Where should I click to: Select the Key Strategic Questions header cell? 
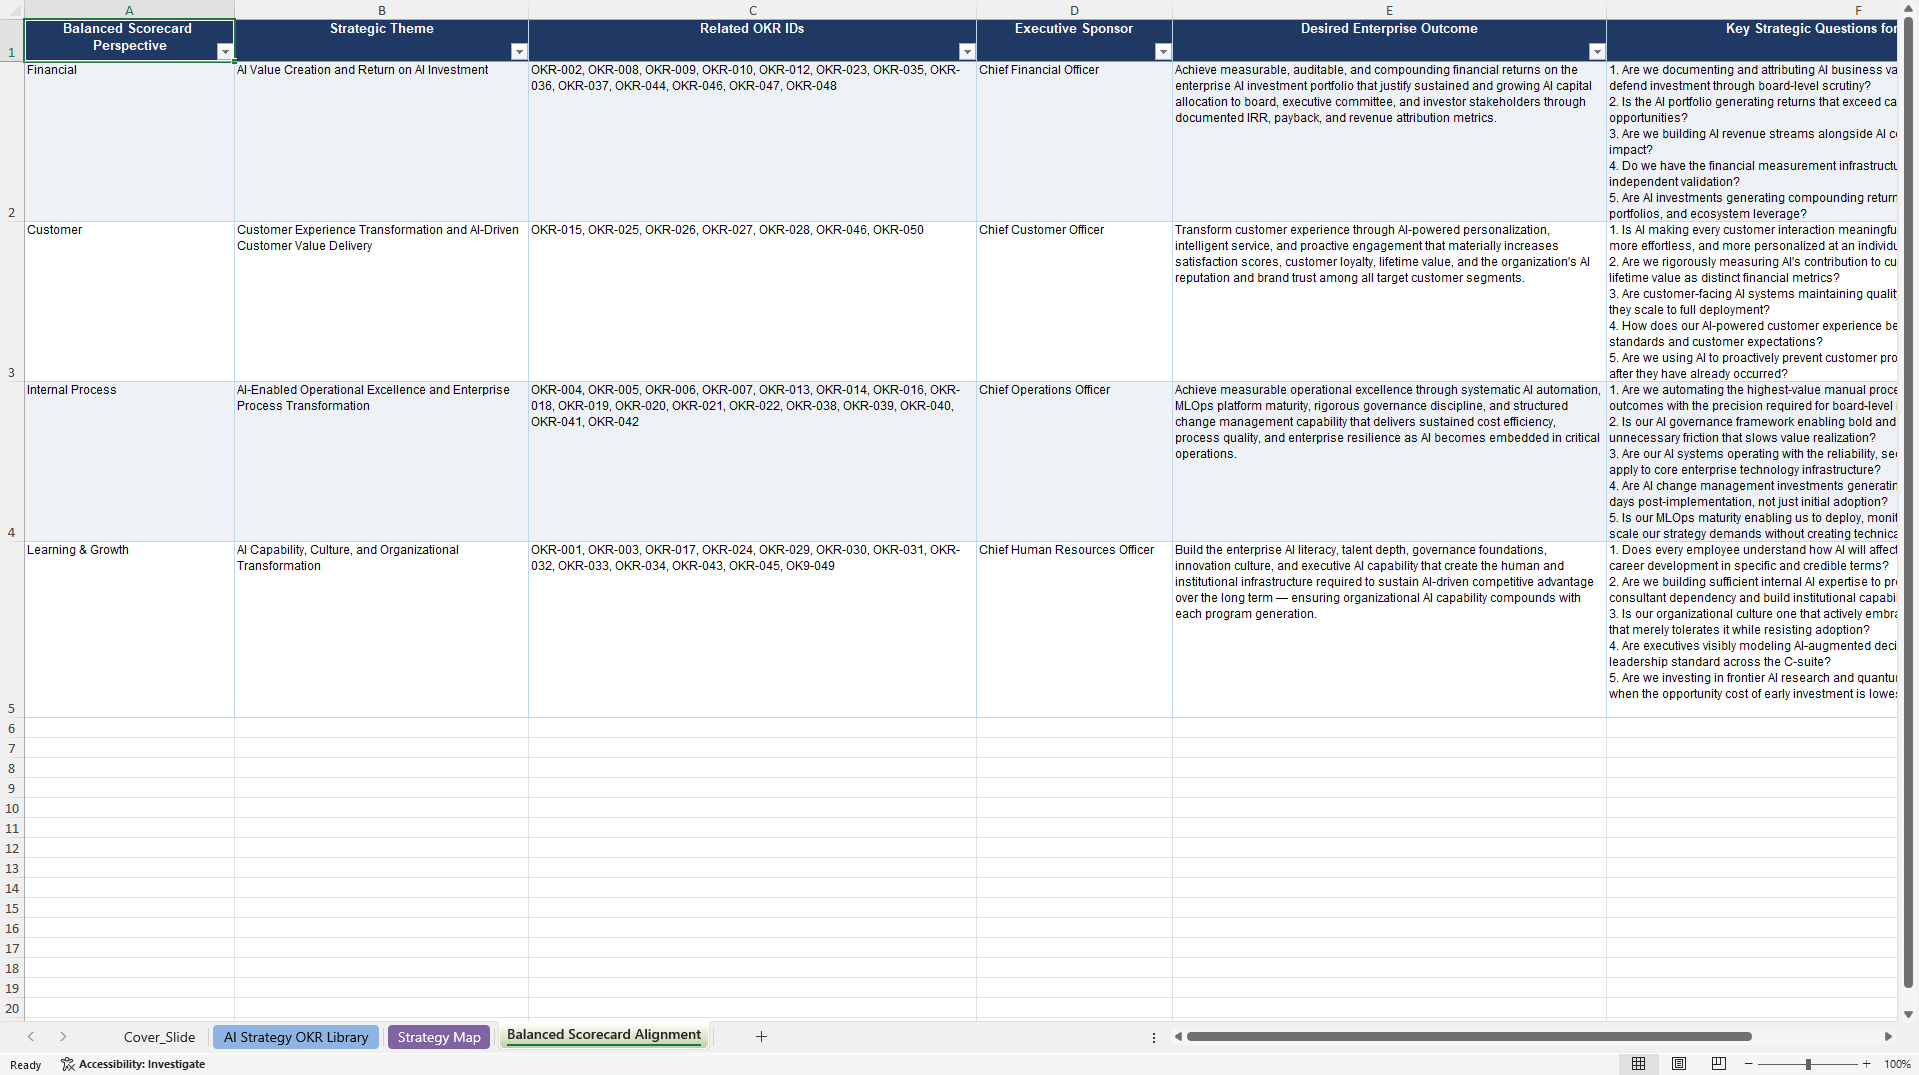point(1752,40)
